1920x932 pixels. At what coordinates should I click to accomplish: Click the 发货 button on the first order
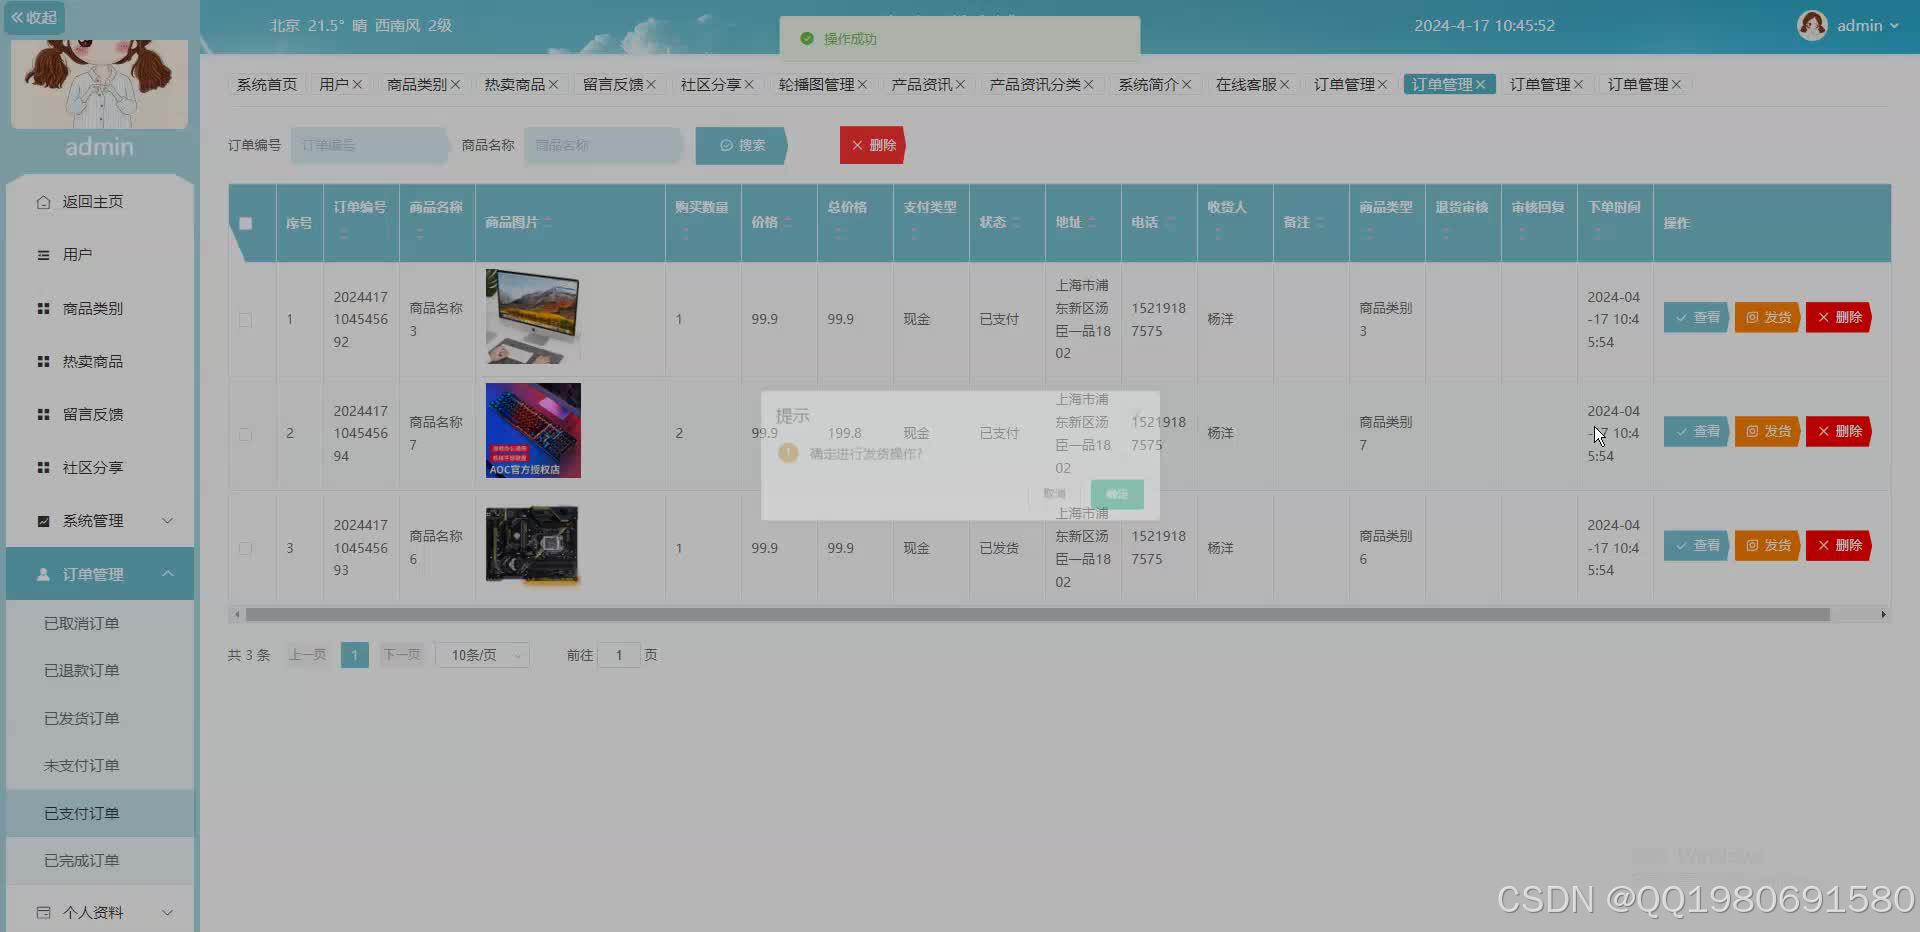(x=1766, y=317)
